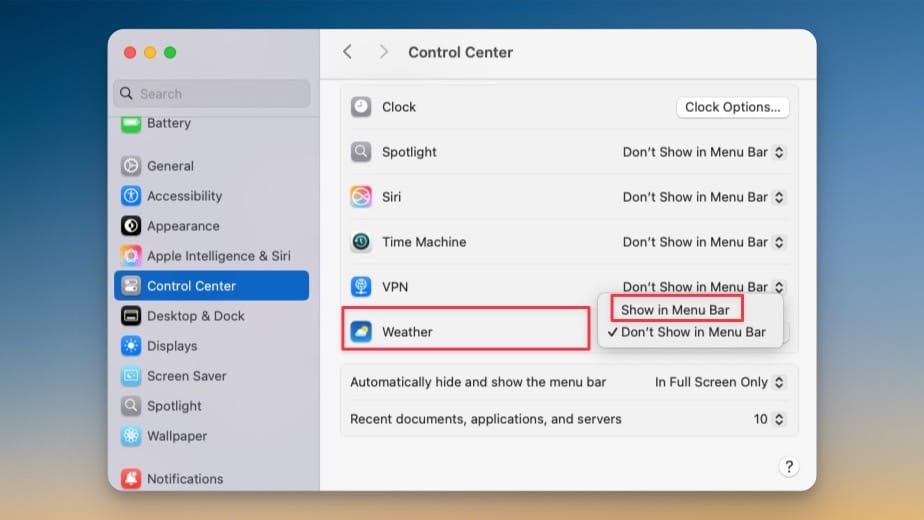This screenshot has width=924, height=520.
Task: Change the automatically hide menu bar setting
Action: [720, 382]
